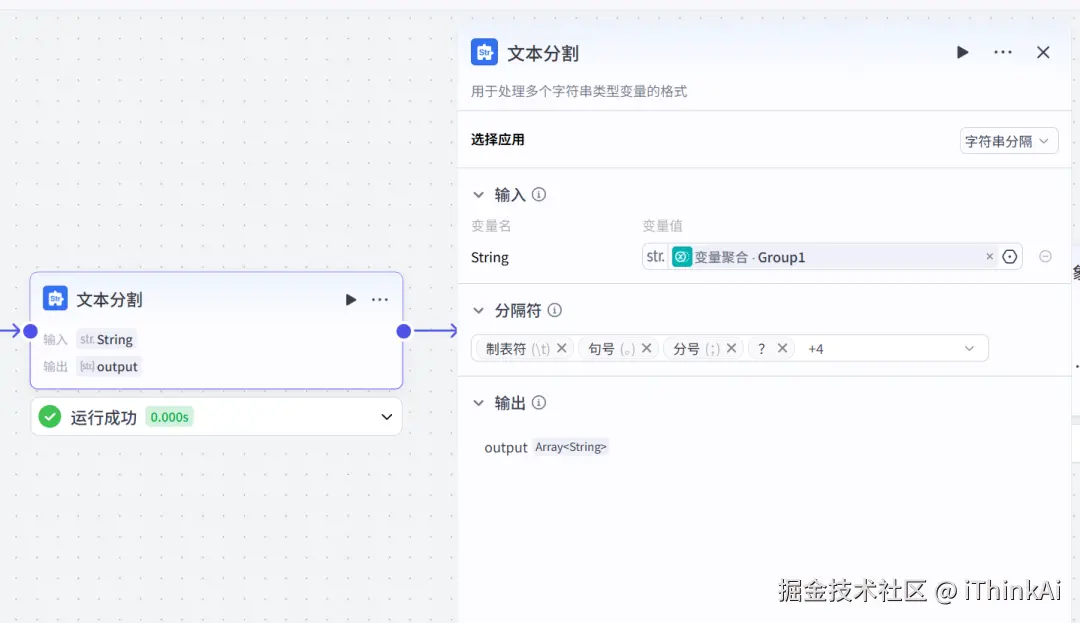Open the variable settings hexagon icon
1080x623 pixels.
[x=1009, y=256]
